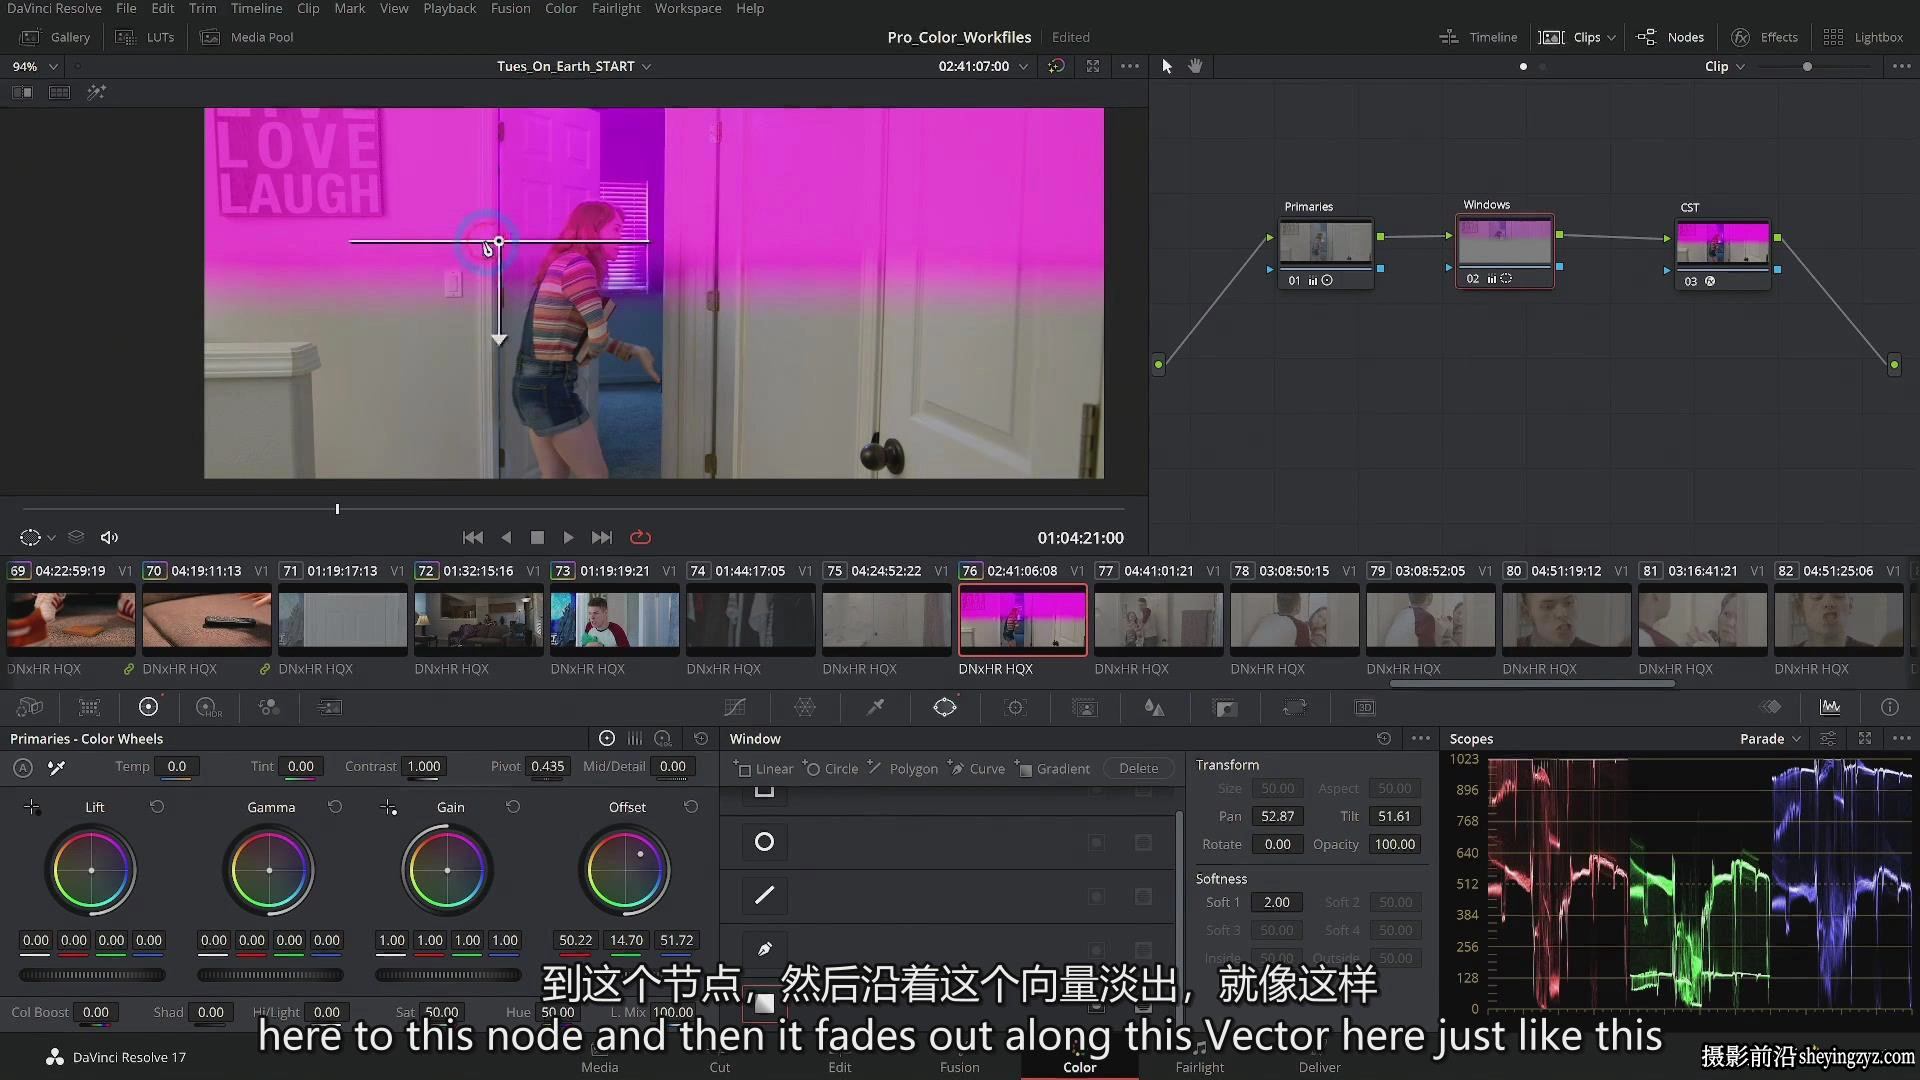Screen dimensions: 1920x1080
Task: Toggle auto balance A button
Action: pos(23,767)
